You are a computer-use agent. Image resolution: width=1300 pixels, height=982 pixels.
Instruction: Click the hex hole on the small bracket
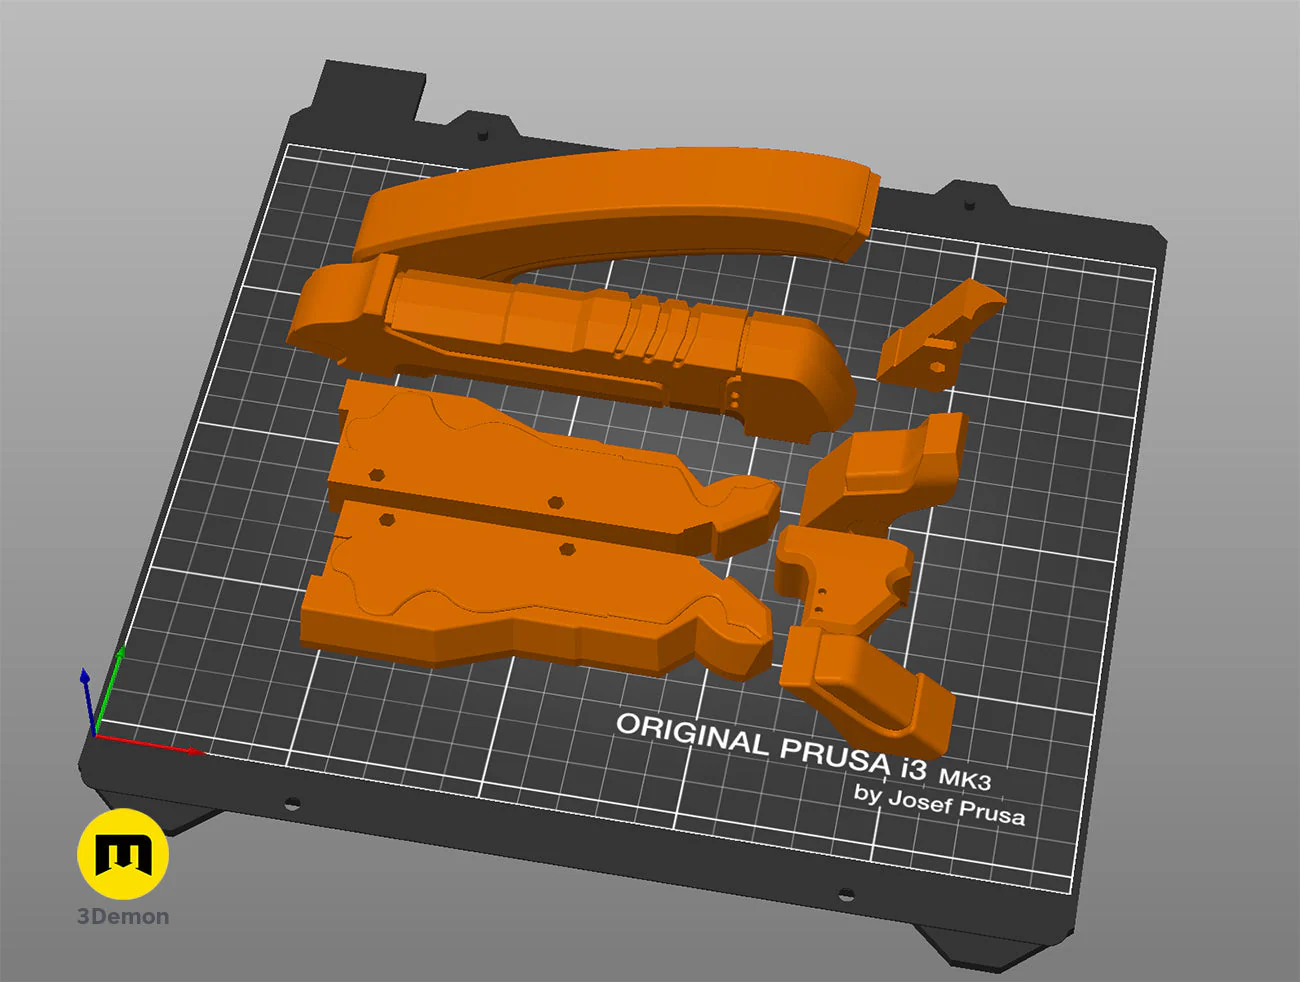[935, 367]
